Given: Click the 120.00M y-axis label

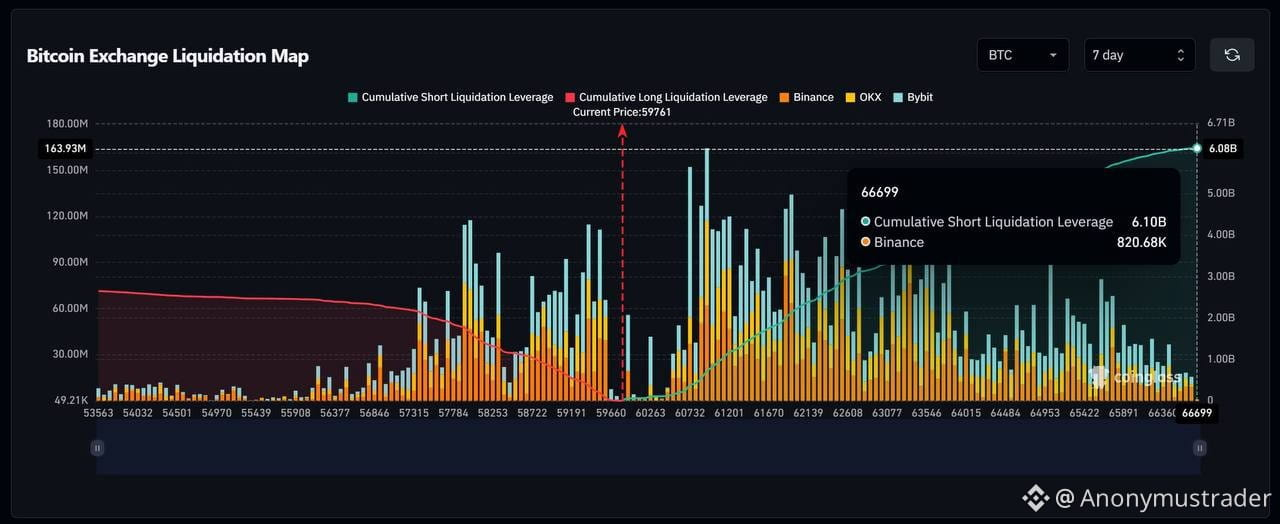Looking at the screenshot, I should 68,216.
